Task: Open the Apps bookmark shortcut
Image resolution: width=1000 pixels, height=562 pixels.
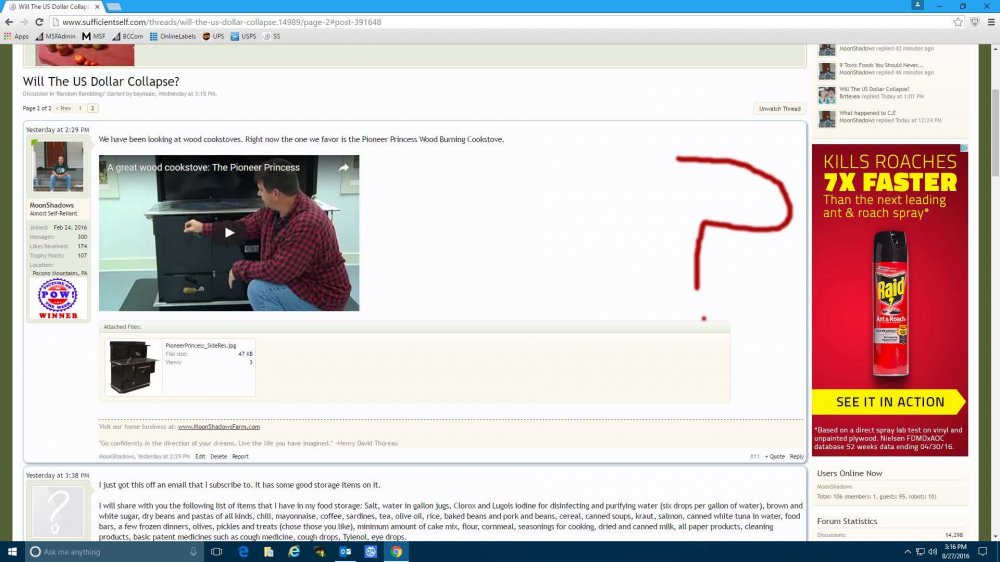Action: pos(17,36)
